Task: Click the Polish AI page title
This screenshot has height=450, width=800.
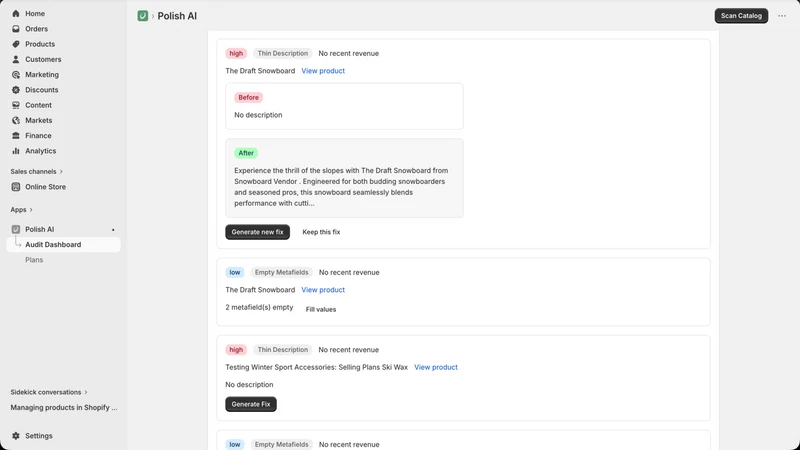Action: pyautogui.click(x=177, y=16)
